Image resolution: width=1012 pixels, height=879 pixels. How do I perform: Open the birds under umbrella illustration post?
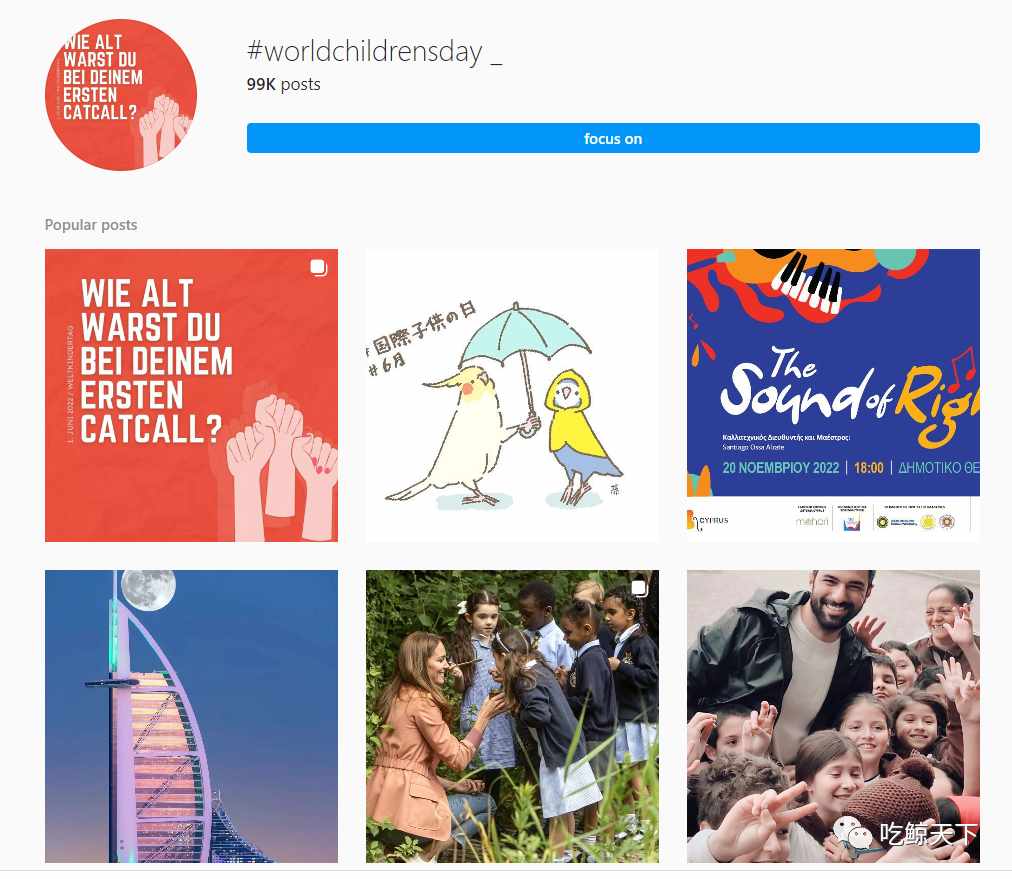coord(512,395)
